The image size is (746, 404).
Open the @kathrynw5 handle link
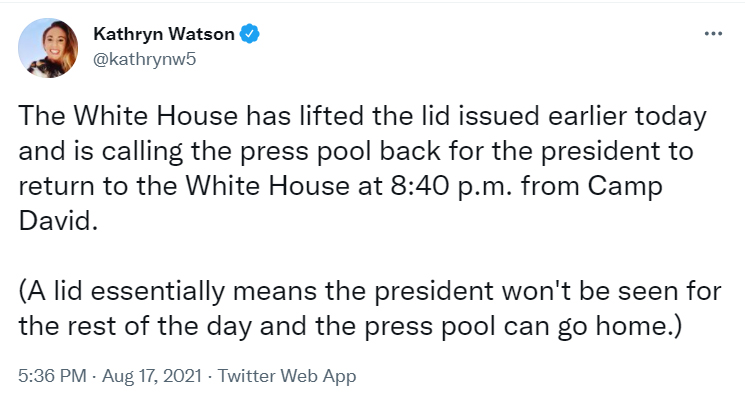point(145,59)
